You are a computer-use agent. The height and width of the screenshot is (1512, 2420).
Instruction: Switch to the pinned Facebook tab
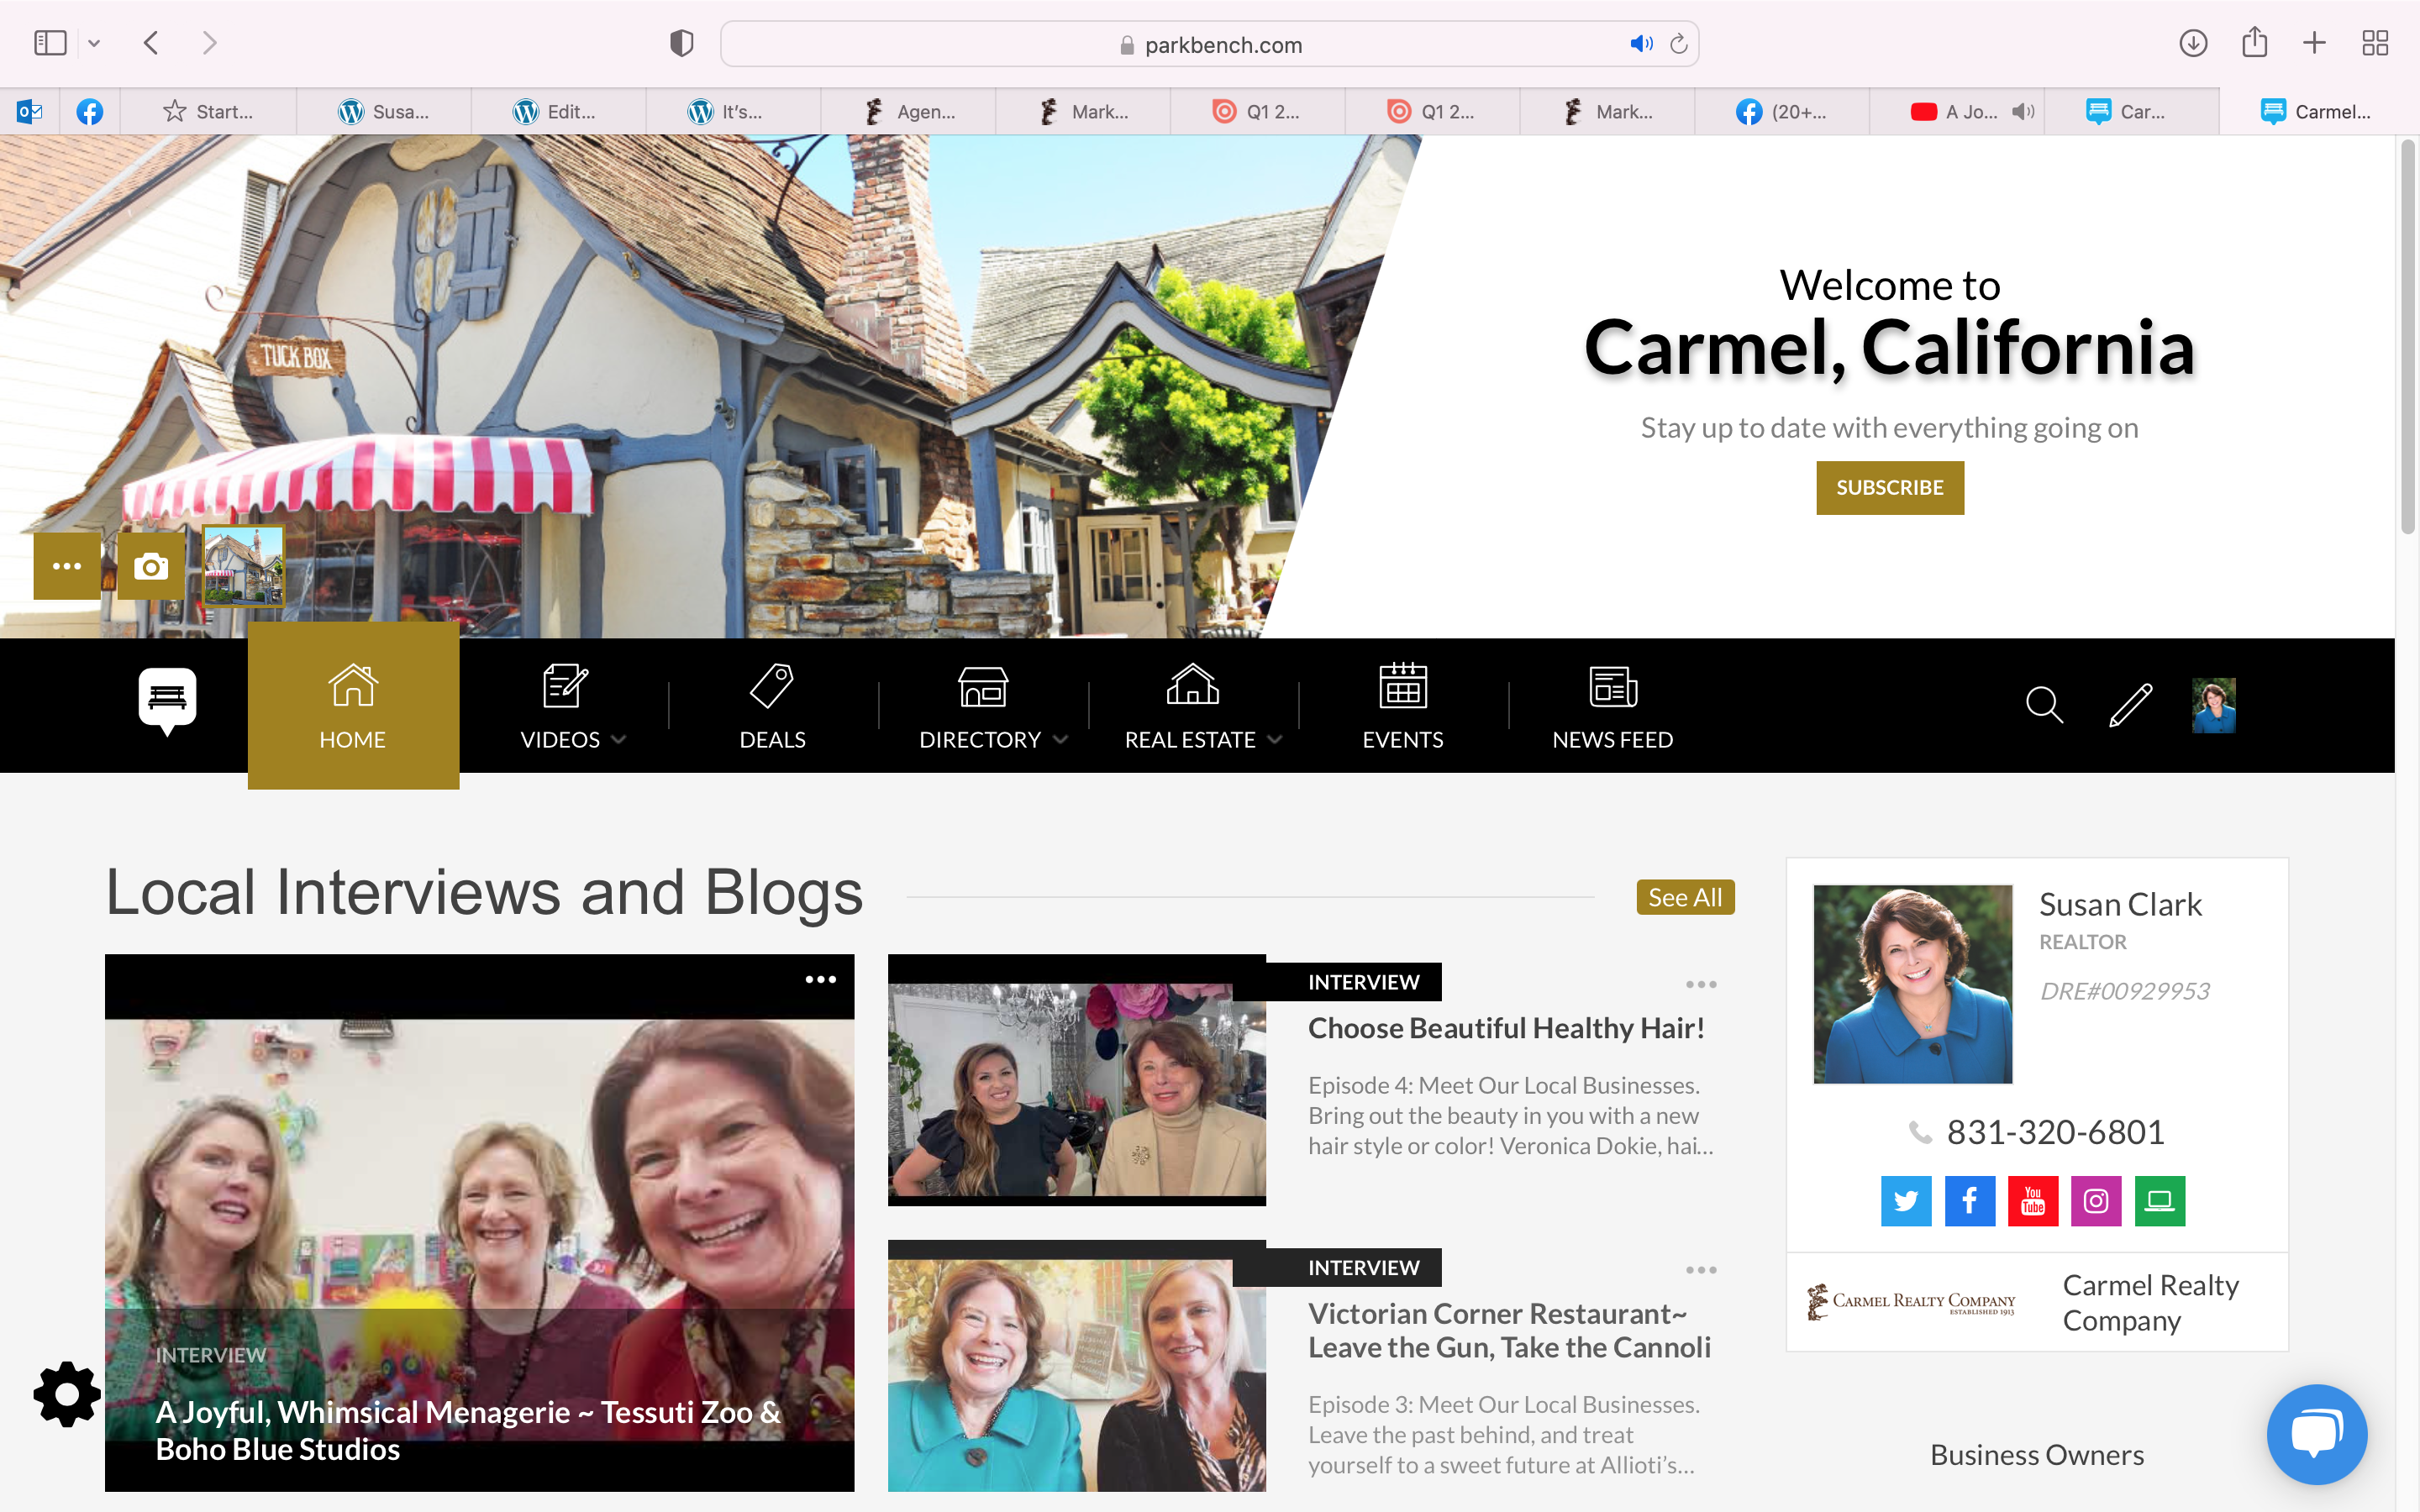click(90, 111)
